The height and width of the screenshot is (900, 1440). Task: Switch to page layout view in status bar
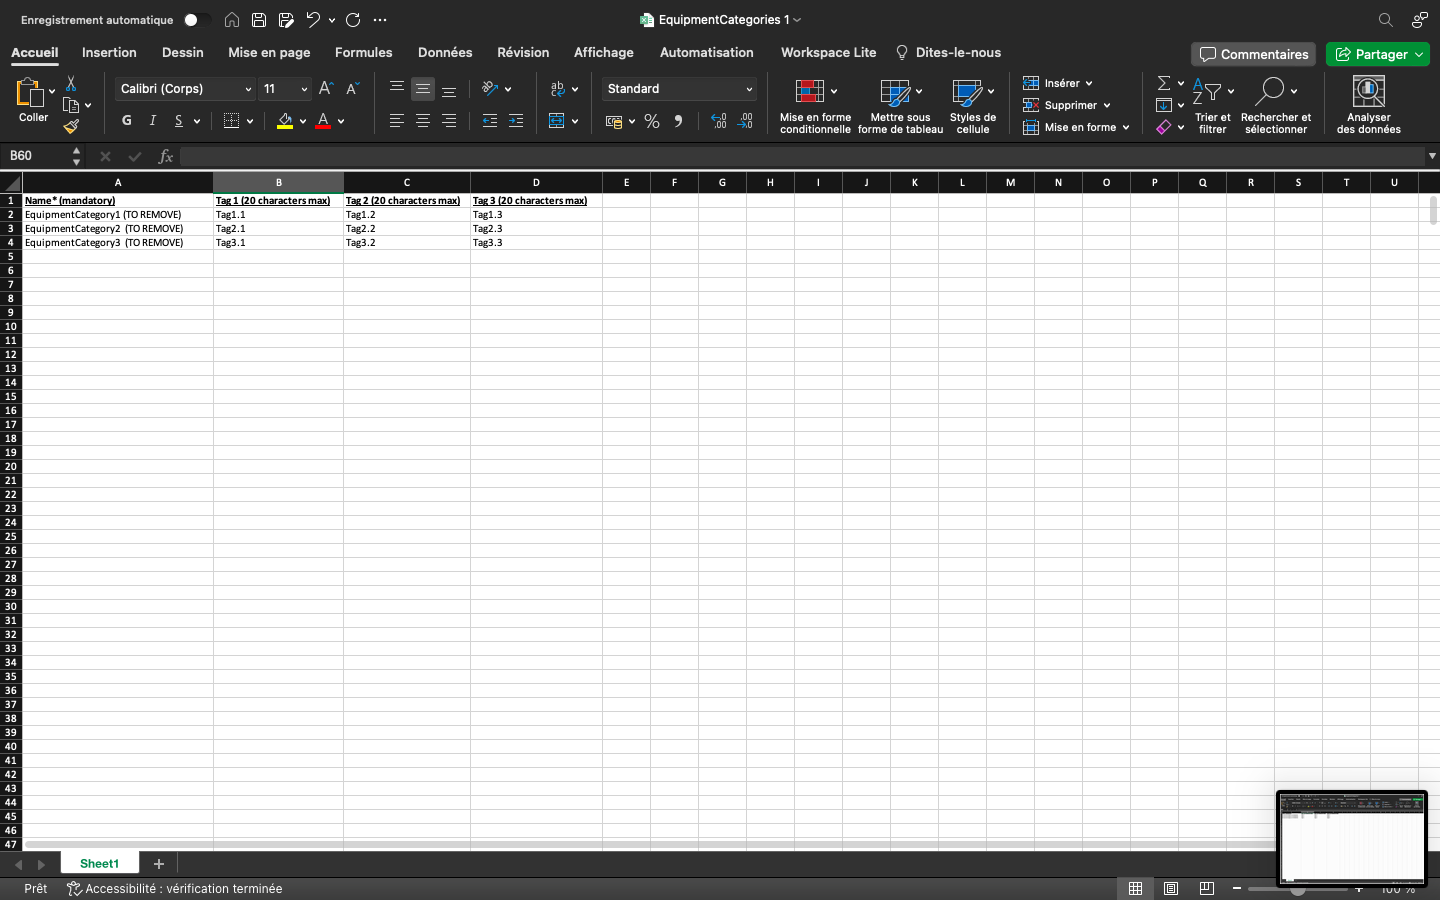(1171, 888)
